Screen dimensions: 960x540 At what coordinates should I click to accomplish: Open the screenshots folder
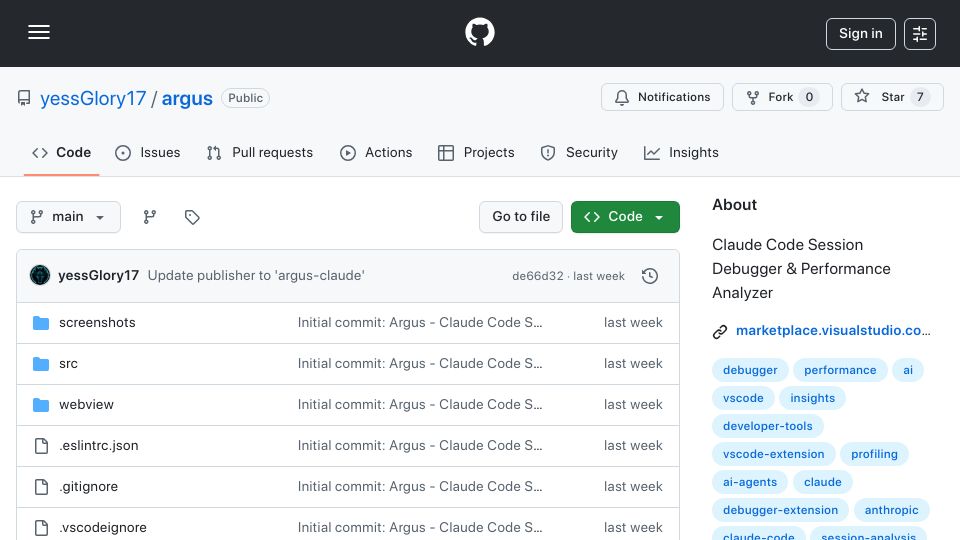coord(97,323)
